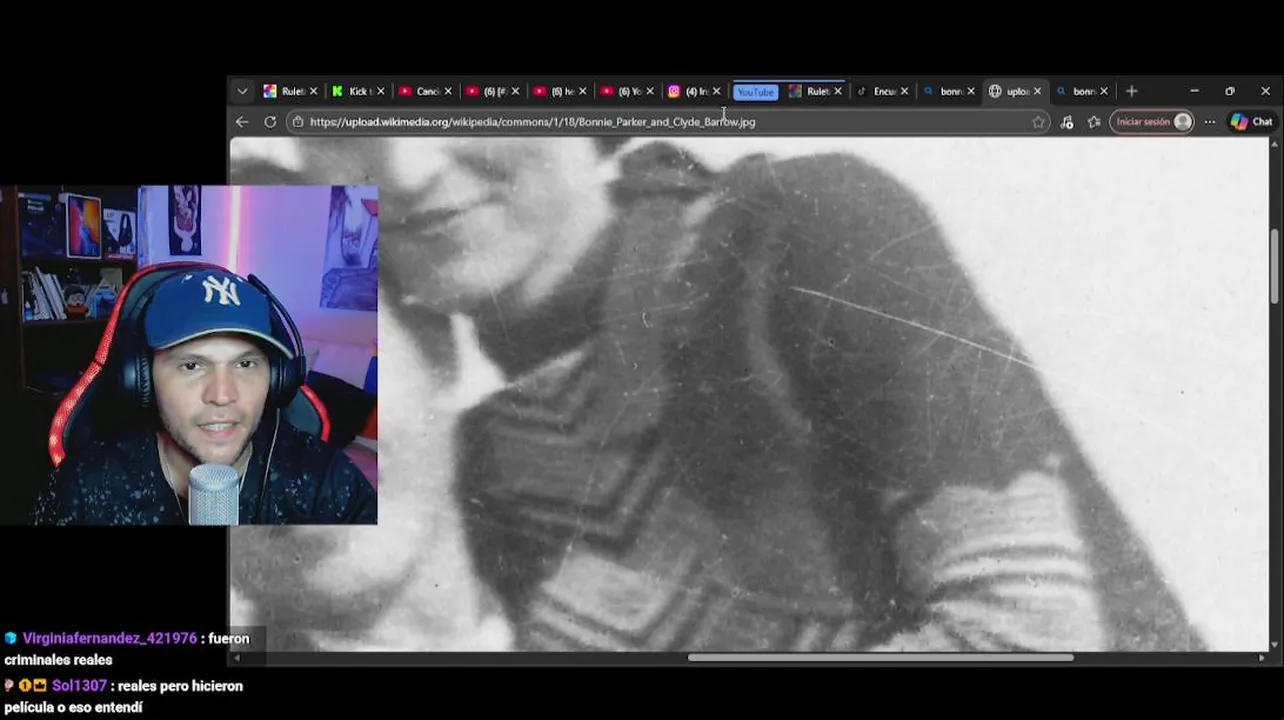Screen dimensions: 1284x720
Task: Open the tab search dropdown chevron
Action: pyautogui.click(x=242, y=91)
